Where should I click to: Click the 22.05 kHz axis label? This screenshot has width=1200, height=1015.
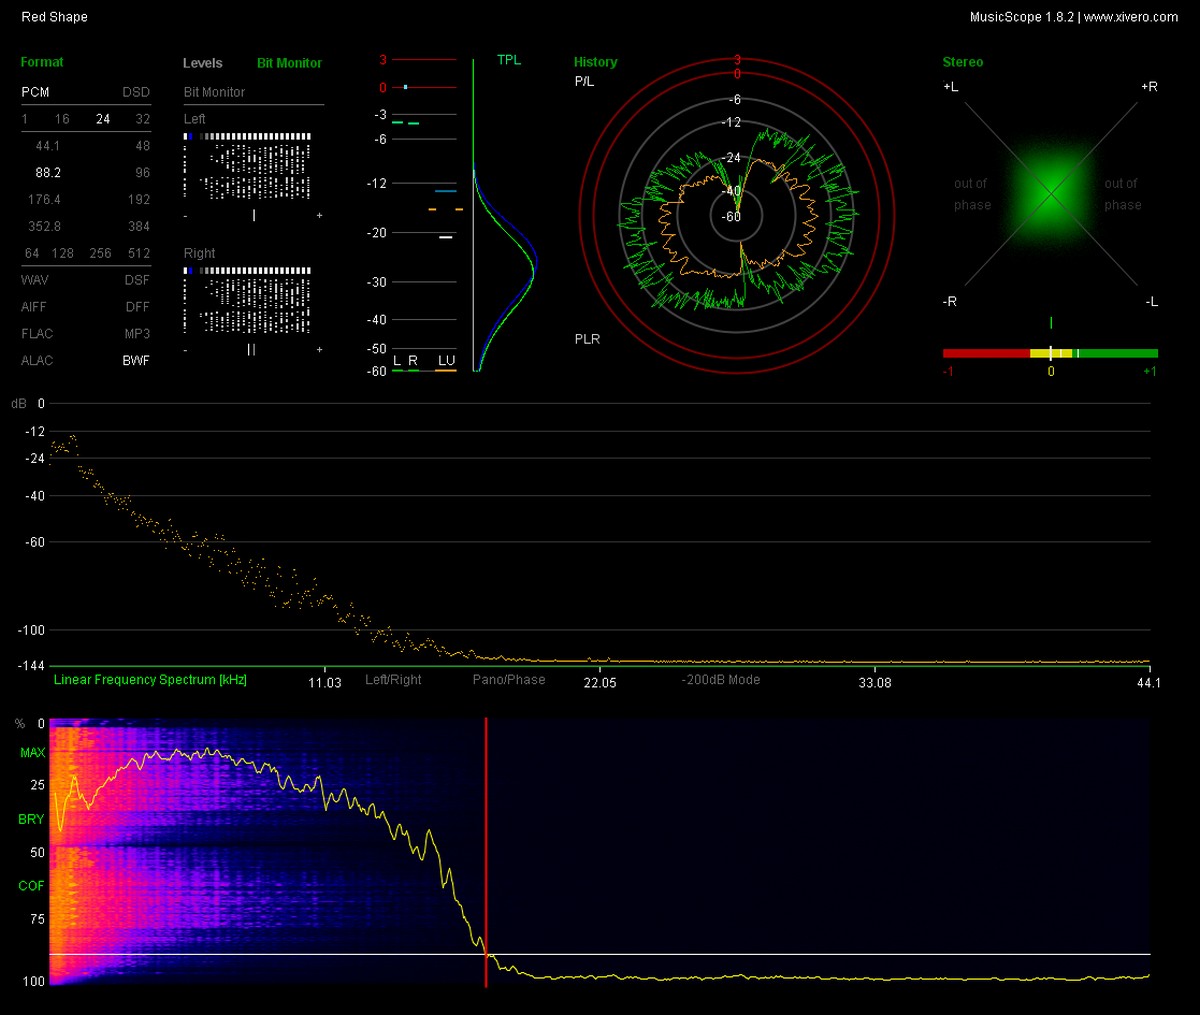pyautogui.click(x=600, y=683)
